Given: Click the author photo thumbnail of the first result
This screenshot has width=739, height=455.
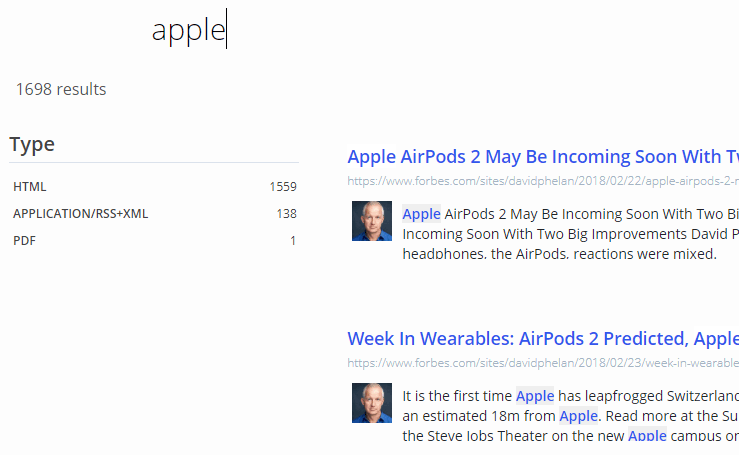Looking at the screenshot, I should click(371, 221).
